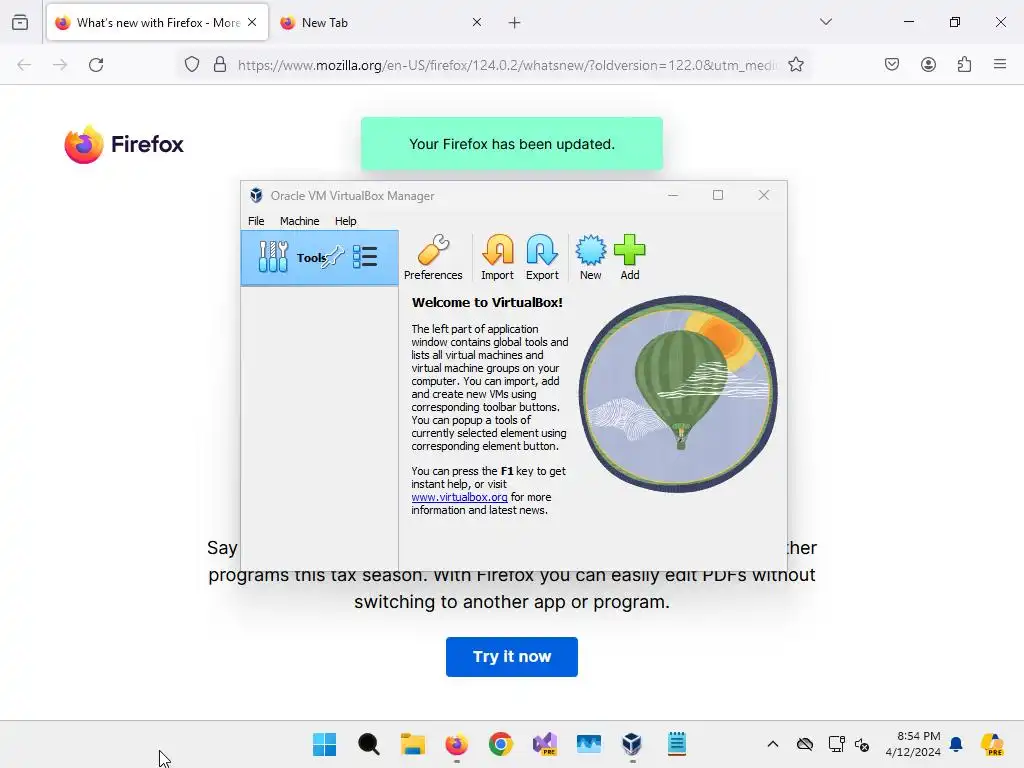Click the Import appliance icon
The width and height of the screenshot is (1024, 768).
click(498, 258)
